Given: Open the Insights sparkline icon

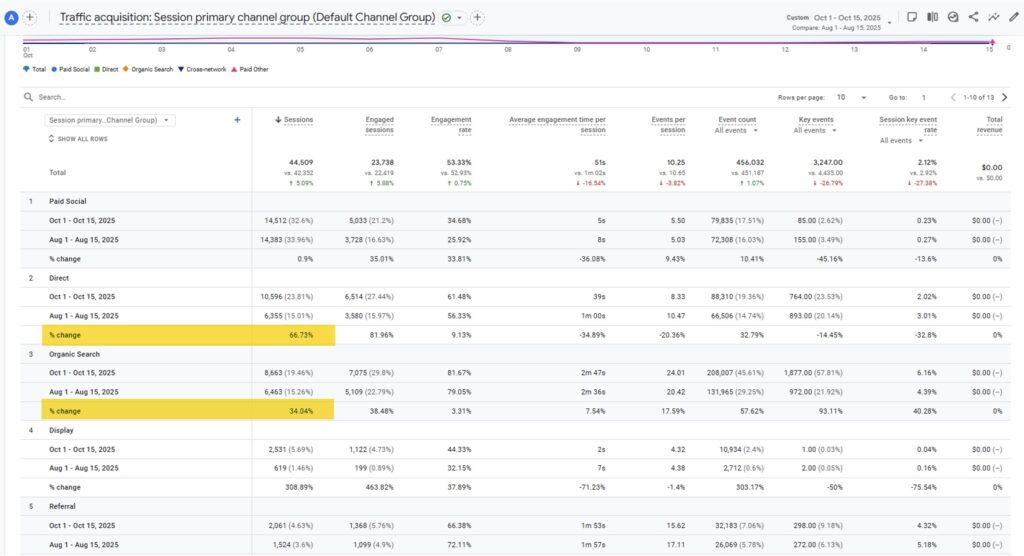Looking at the screenshot, I should (993, 17).
